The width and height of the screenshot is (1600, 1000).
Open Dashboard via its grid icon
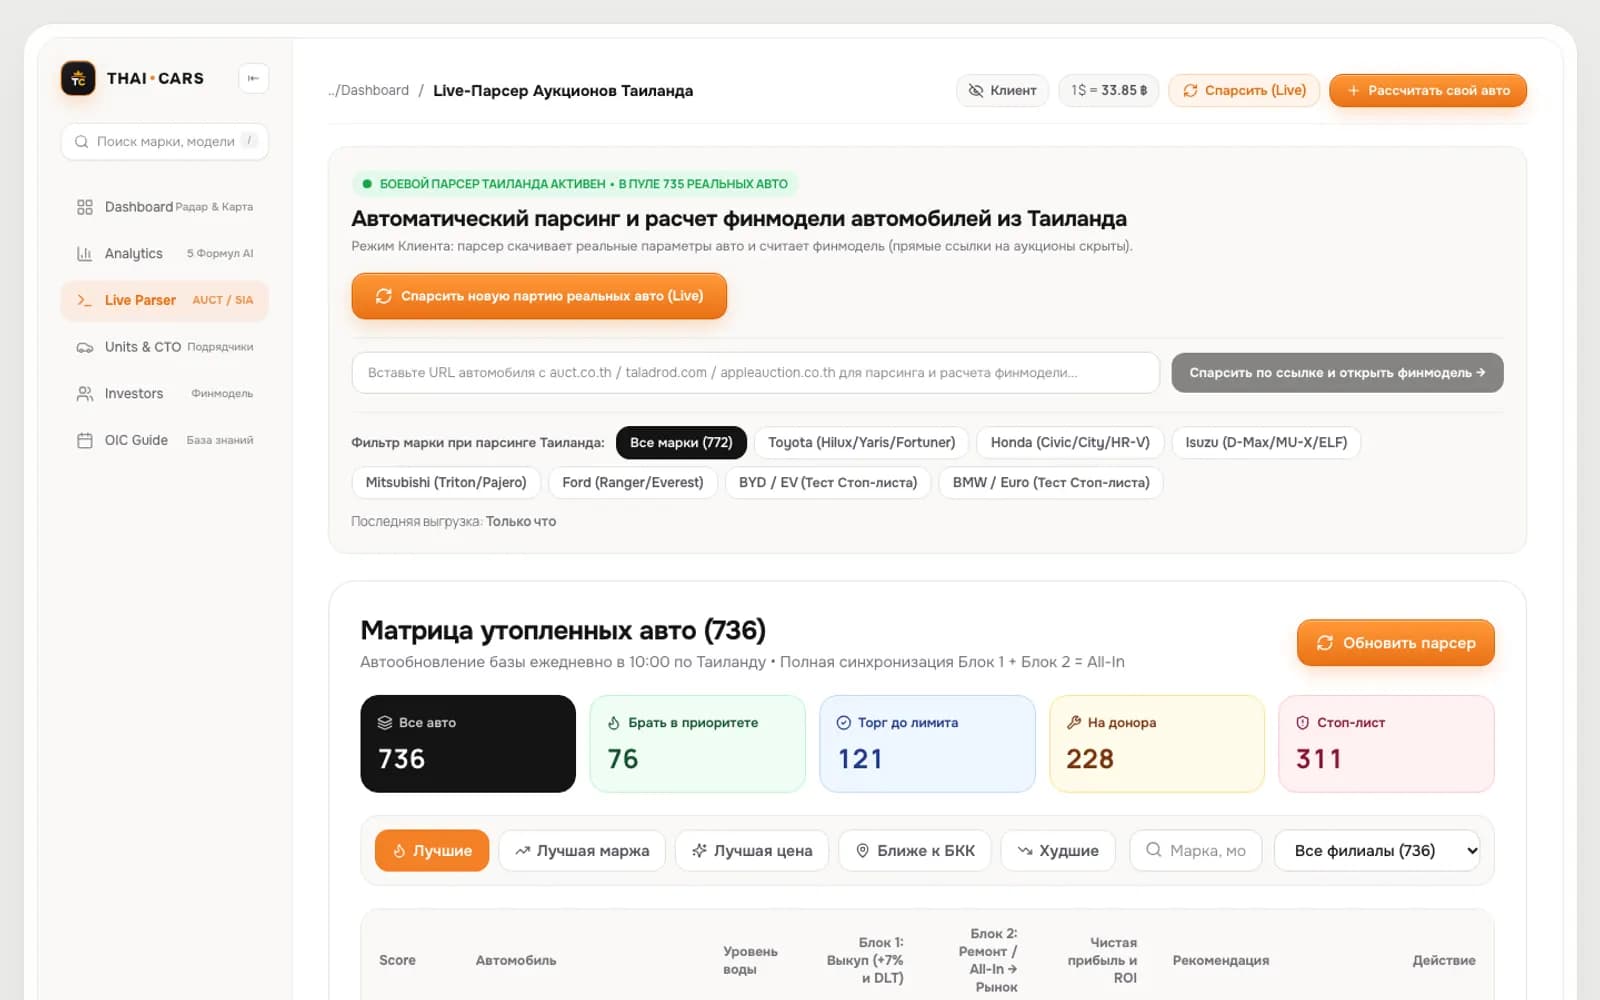point(85,207)
